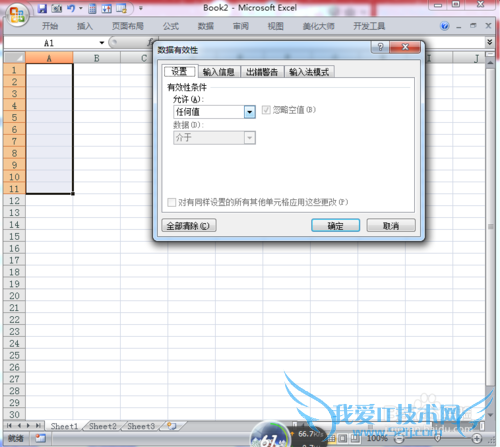Click the vertical scrollbar down arrow

(x=490, y=415)
